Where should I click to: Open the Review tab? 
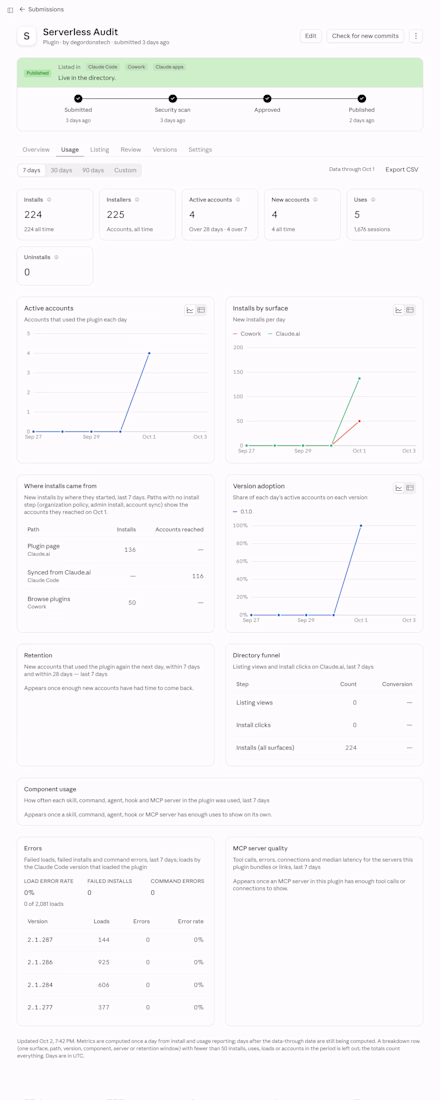131,149
